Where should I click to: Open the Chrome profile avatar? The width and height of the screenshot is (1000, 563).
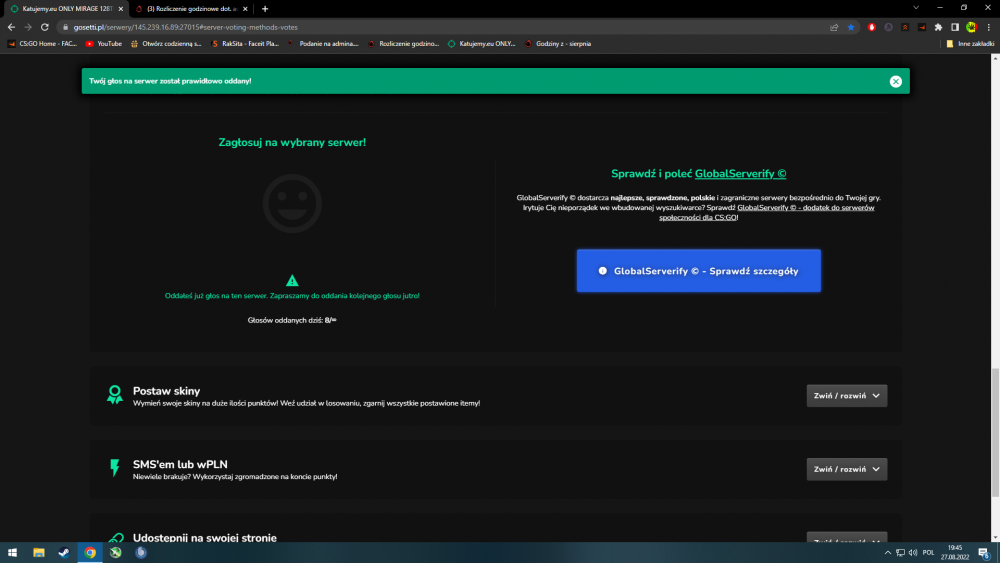pos(971,27)
